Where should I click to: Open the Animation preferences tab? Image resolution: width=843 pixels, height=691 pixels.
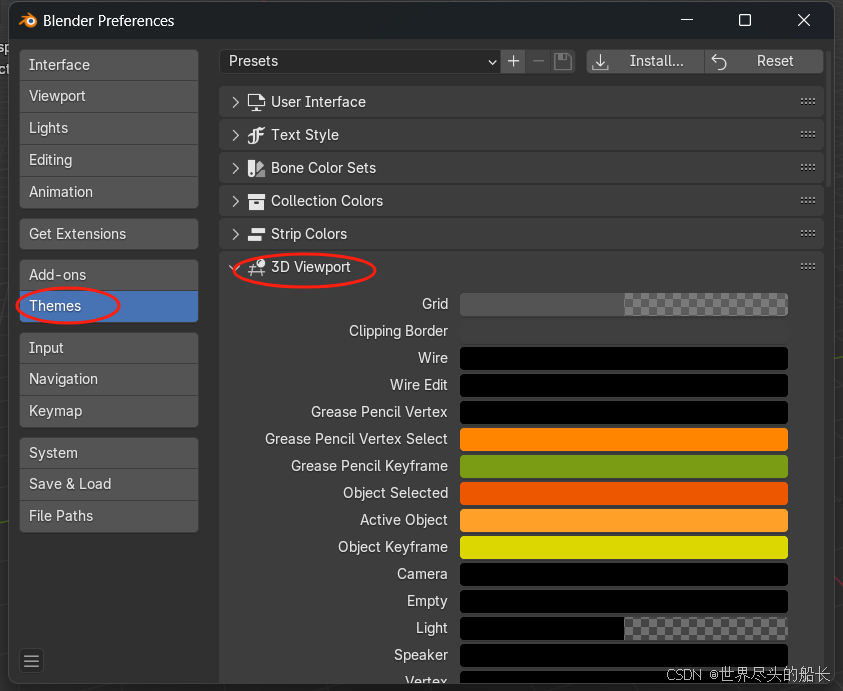click(x=109, y=192)
